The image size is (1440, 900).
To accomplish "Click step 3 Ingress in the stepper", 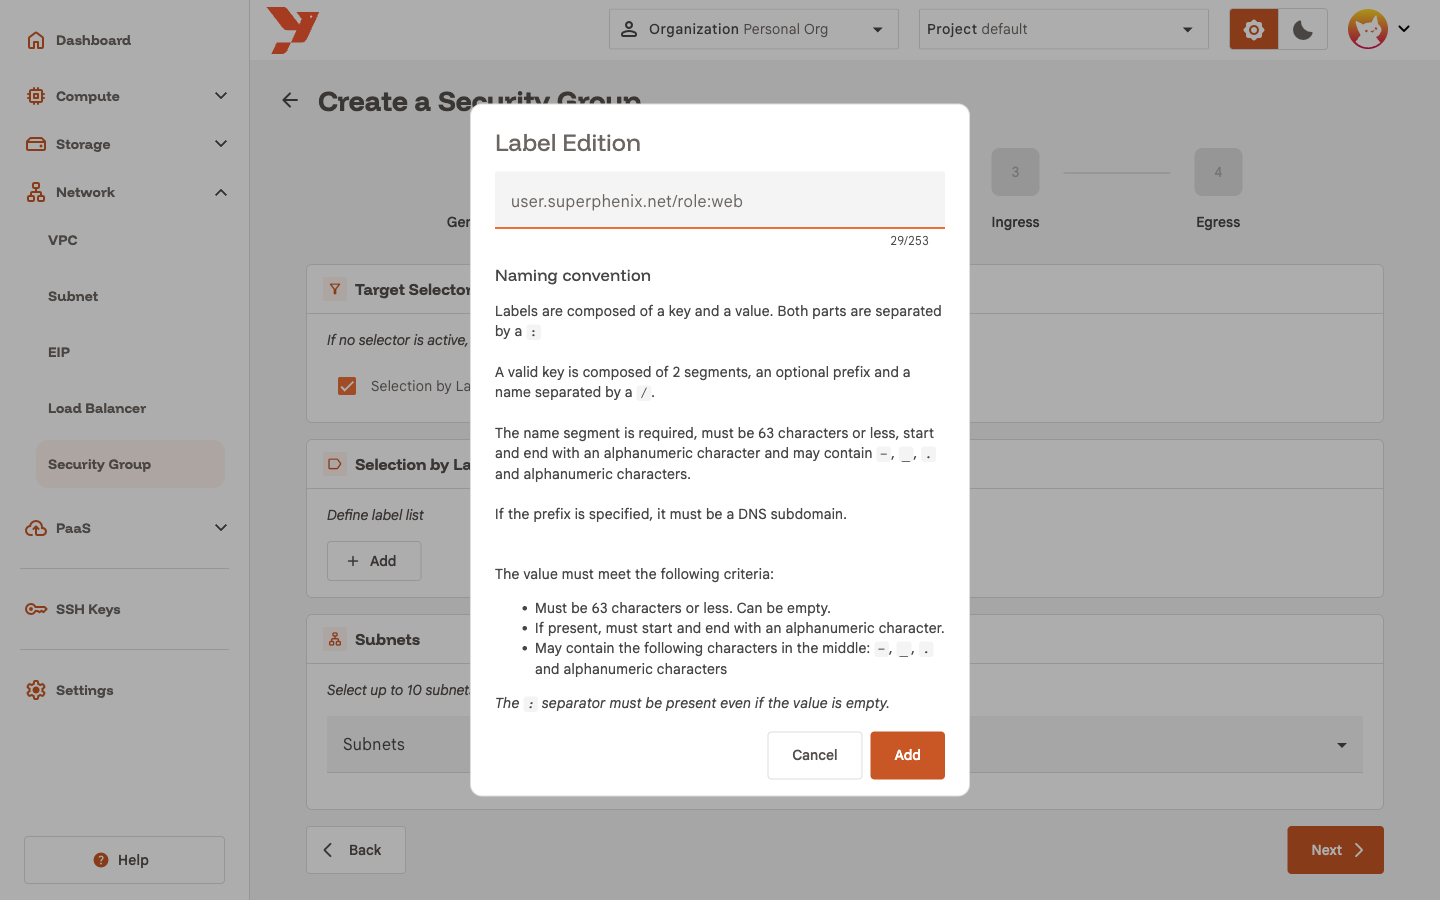I will click(x=1015, y=190).
